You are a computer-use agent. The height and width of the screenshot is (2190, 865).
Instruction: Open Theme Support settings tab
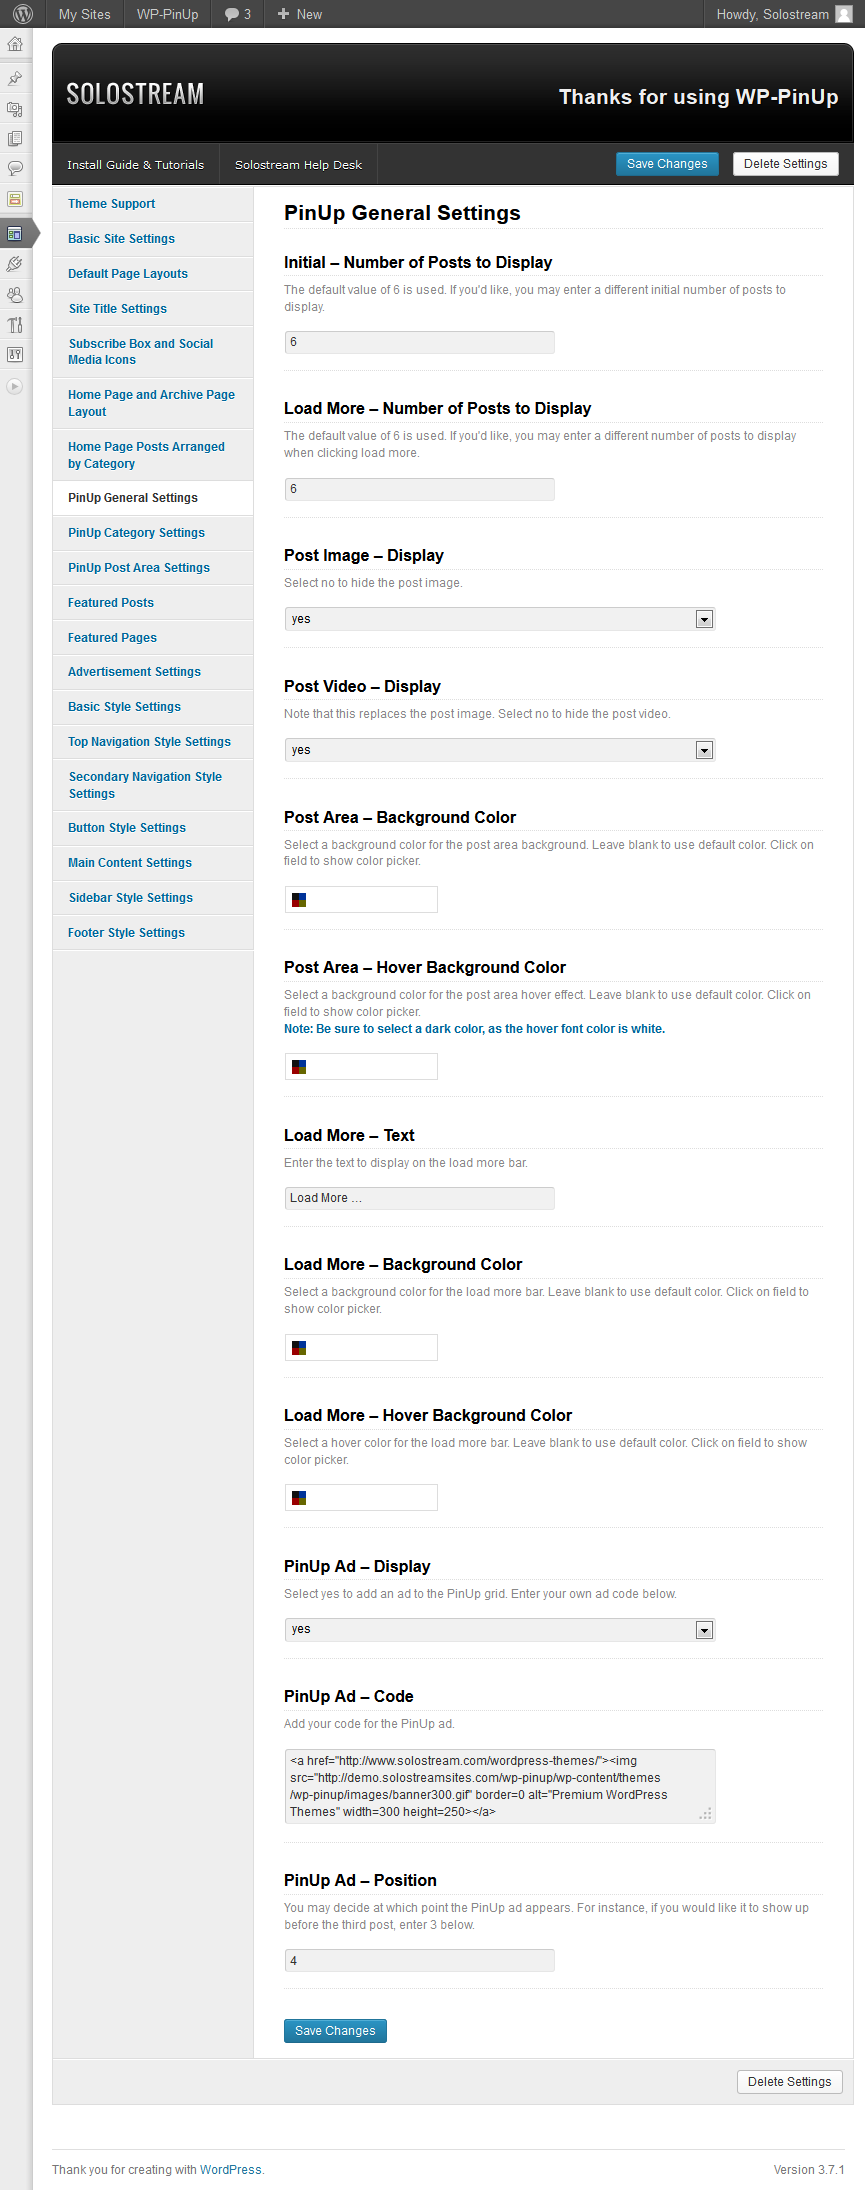point(153,204)
